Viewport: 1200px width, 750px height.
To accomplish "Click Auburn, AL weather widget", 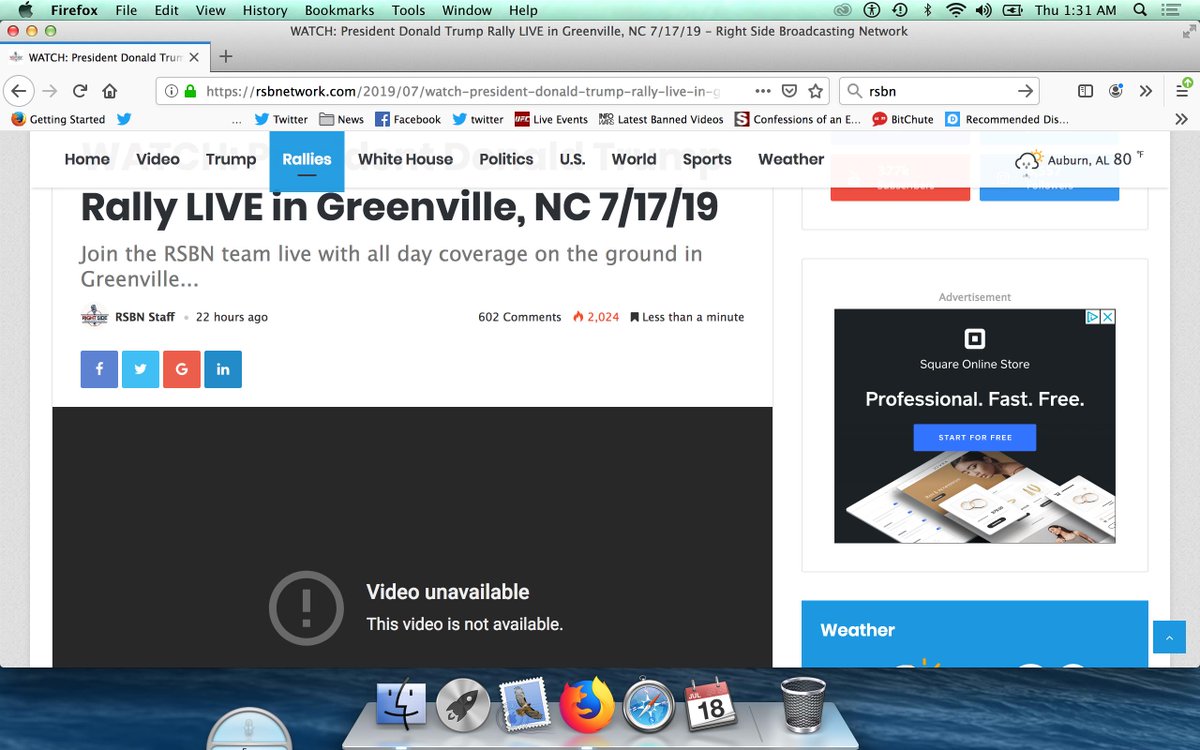I will point(1079,159).
